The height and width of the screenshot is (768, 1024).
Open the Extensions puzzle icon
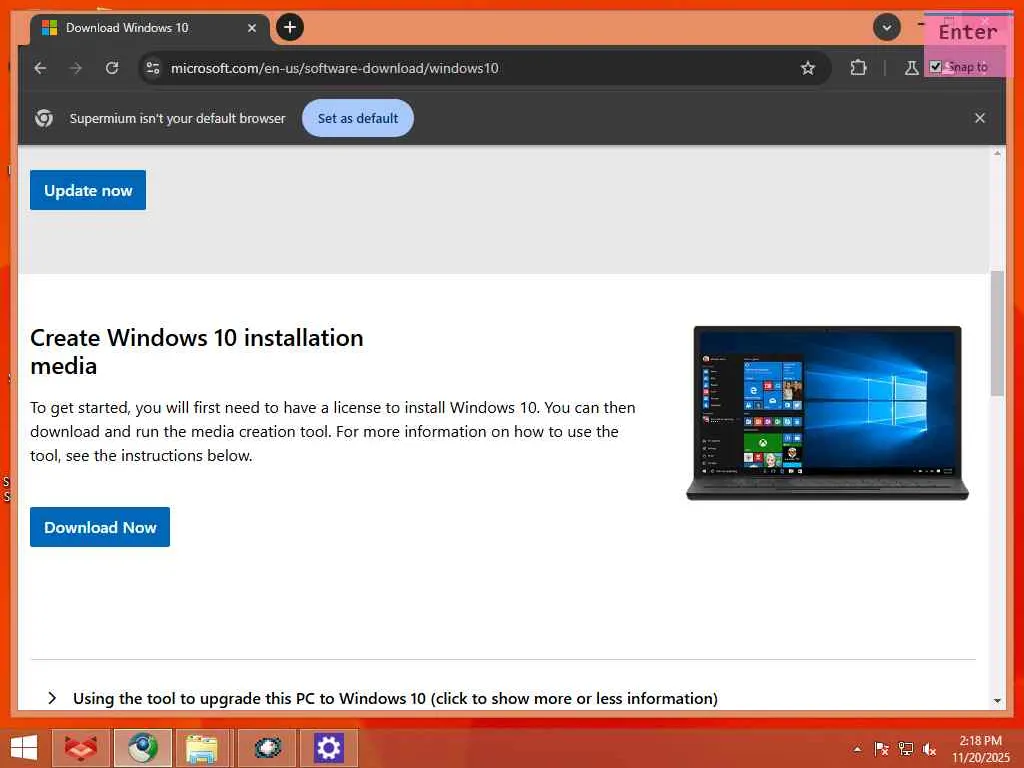(x=858, y=68)
